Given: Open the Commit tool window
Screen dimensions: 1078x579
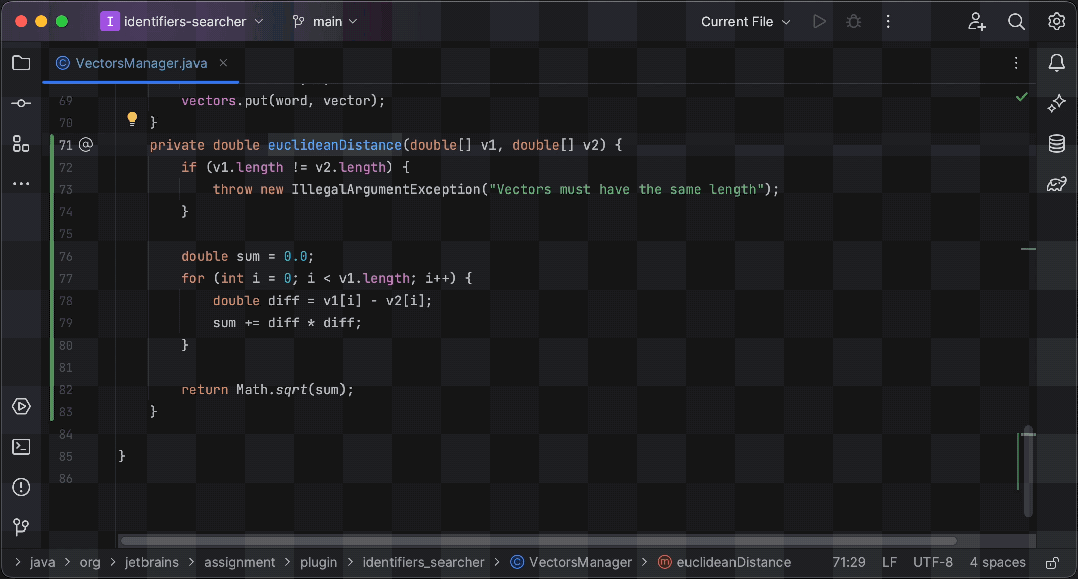Looking at the screenshot, I should pos(20,102).
